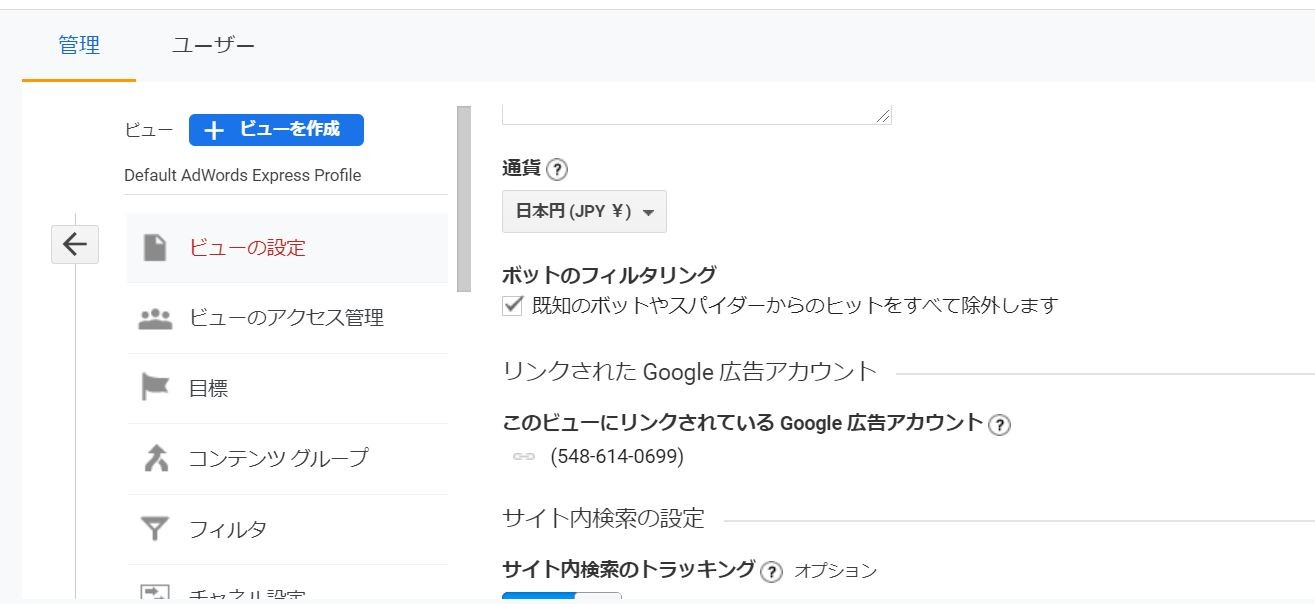The width and height of the screenshot is (1315, 604).
Task: Click the back arrow icon button
Action: click(x=75, y=244)
